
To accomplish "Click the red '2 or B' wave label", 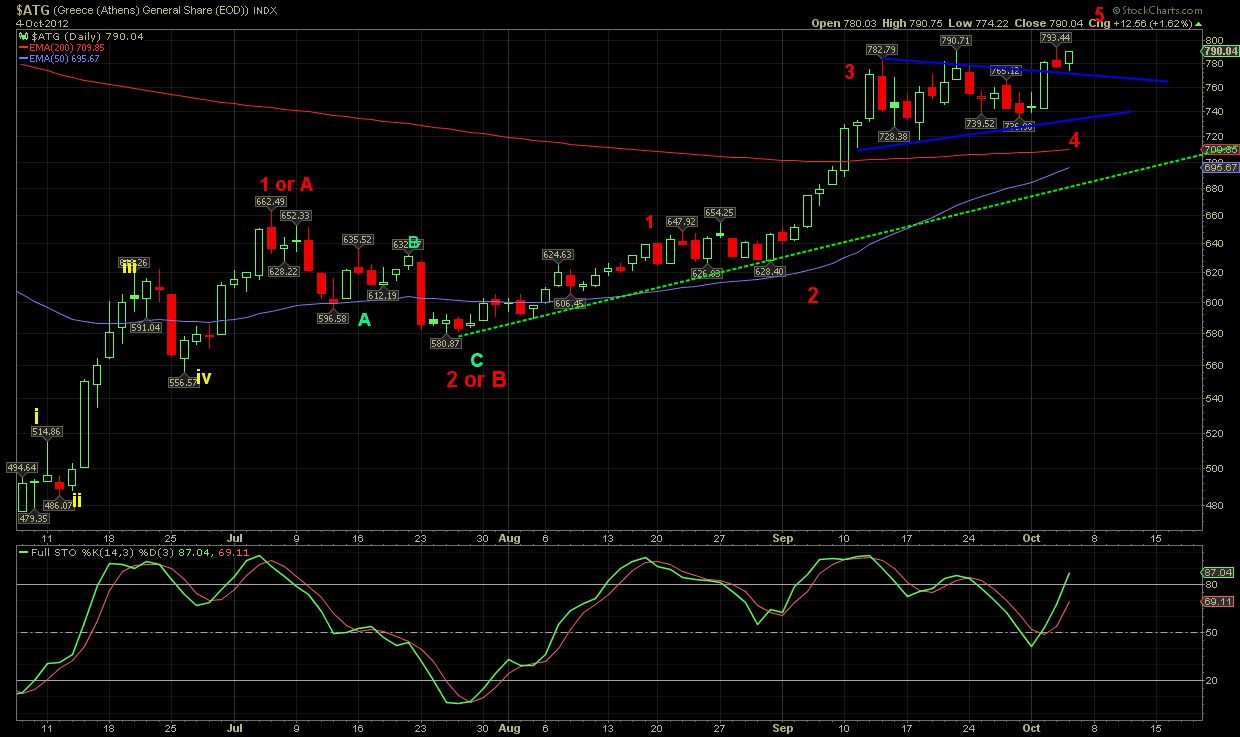I will point(476,378).
